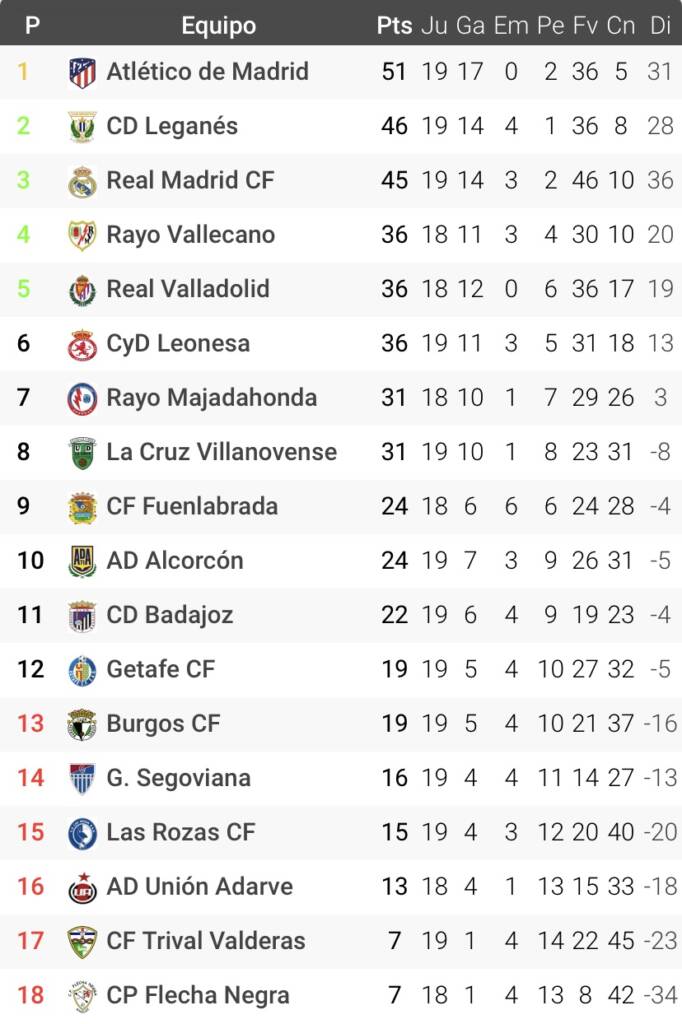Tap the AD Alcorcón crest
682x1024 pixels.
pyautogui.click(x=82, y=561)
